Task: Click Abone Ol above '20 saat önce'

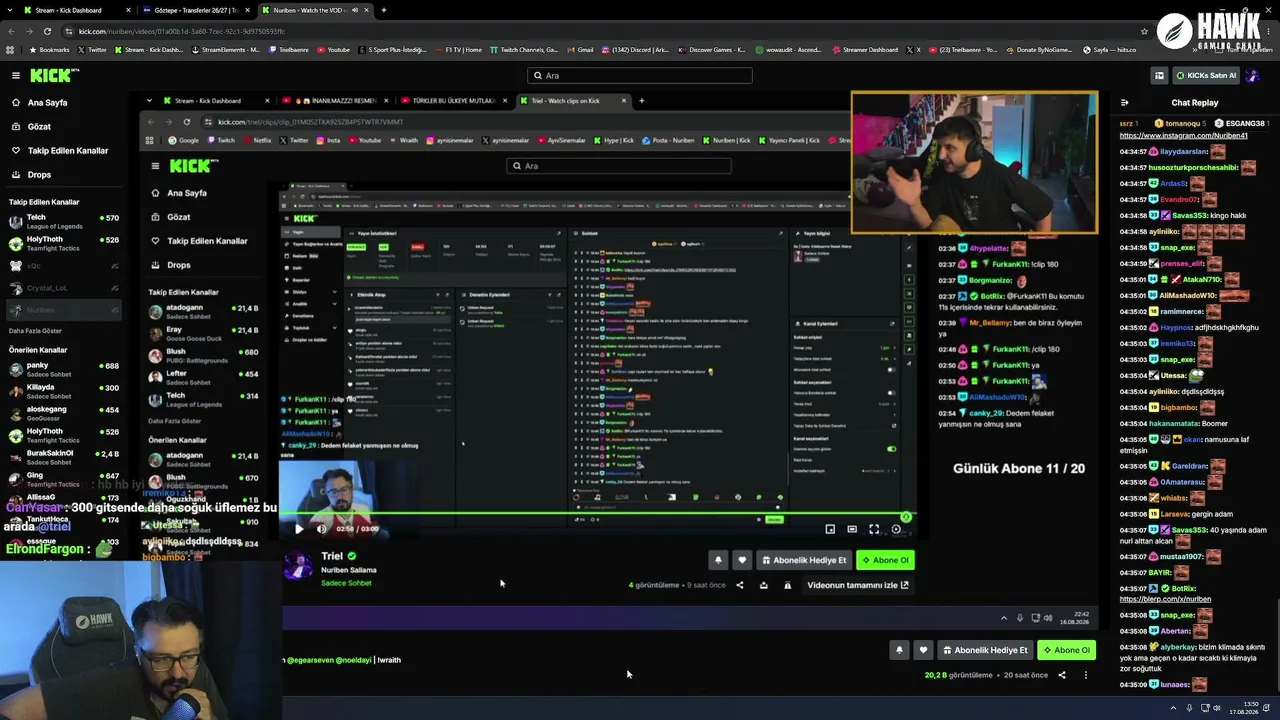Action: coord(1066,650)
